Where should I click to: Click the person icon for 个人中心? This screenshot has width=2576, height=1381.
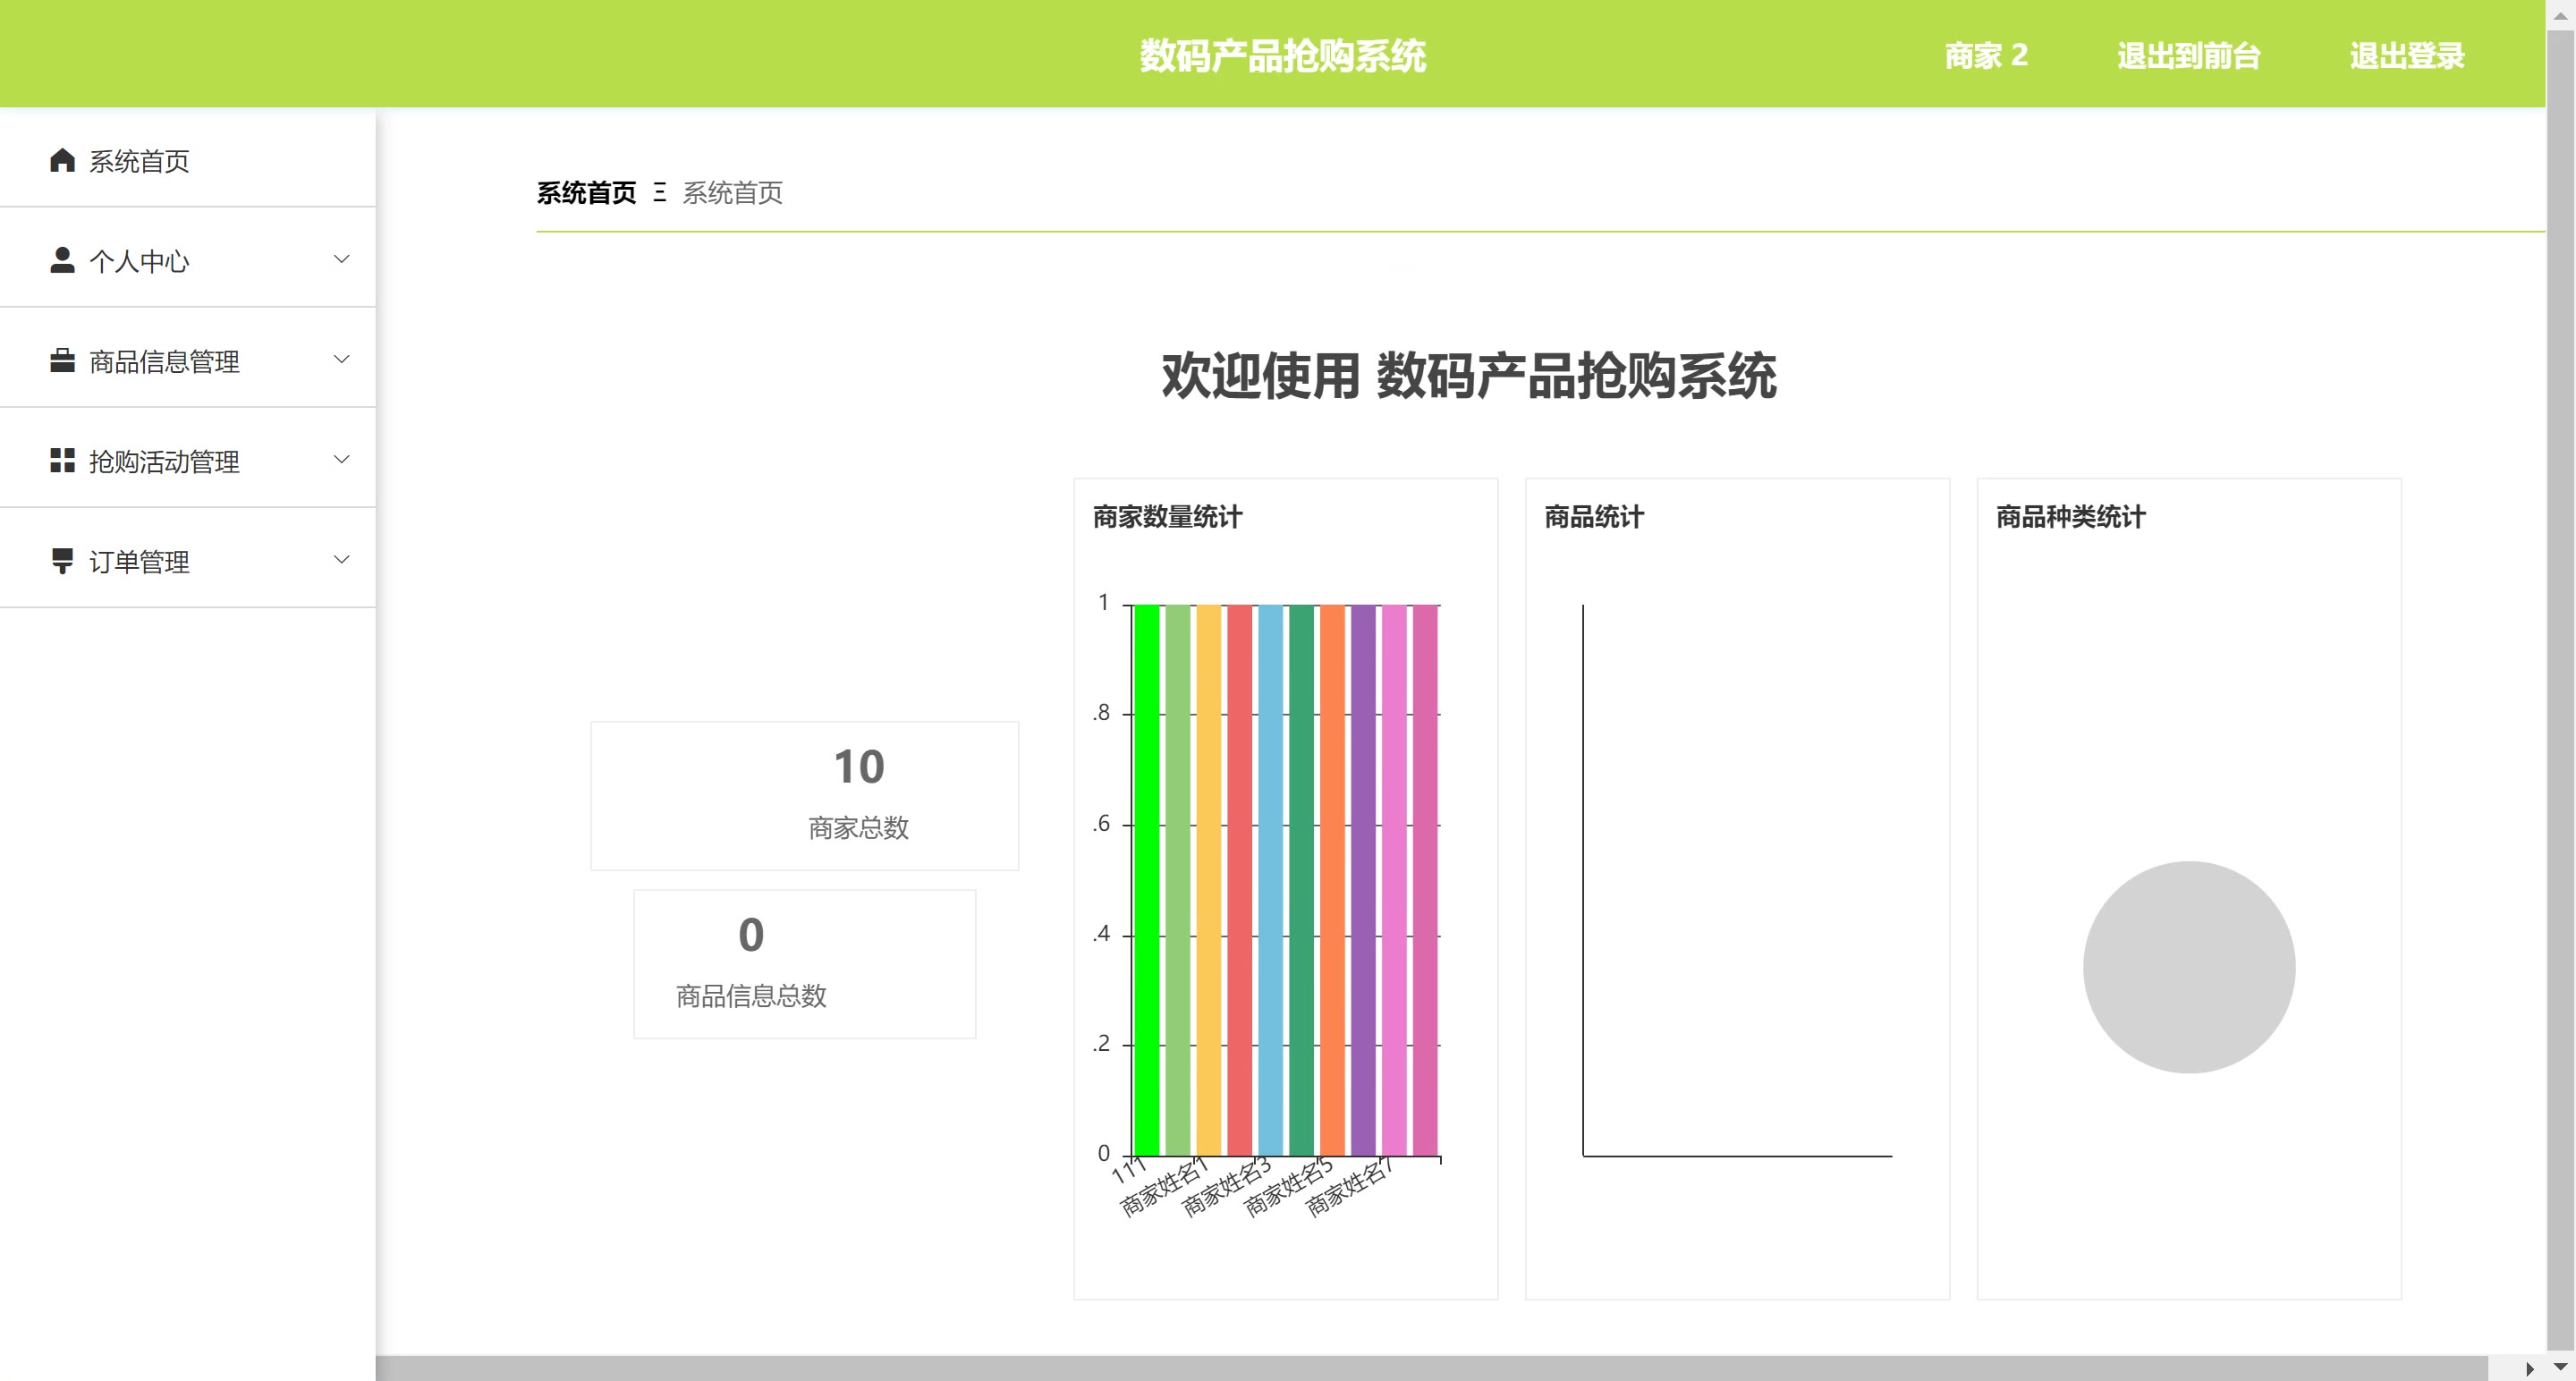coord(62,260)
